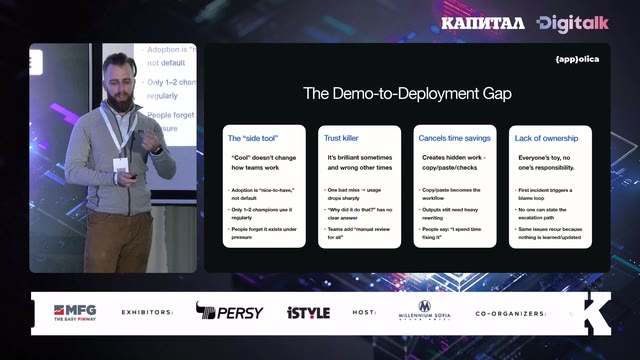Select the 'Cancels time savings' card heading

(x=454, y=138)
